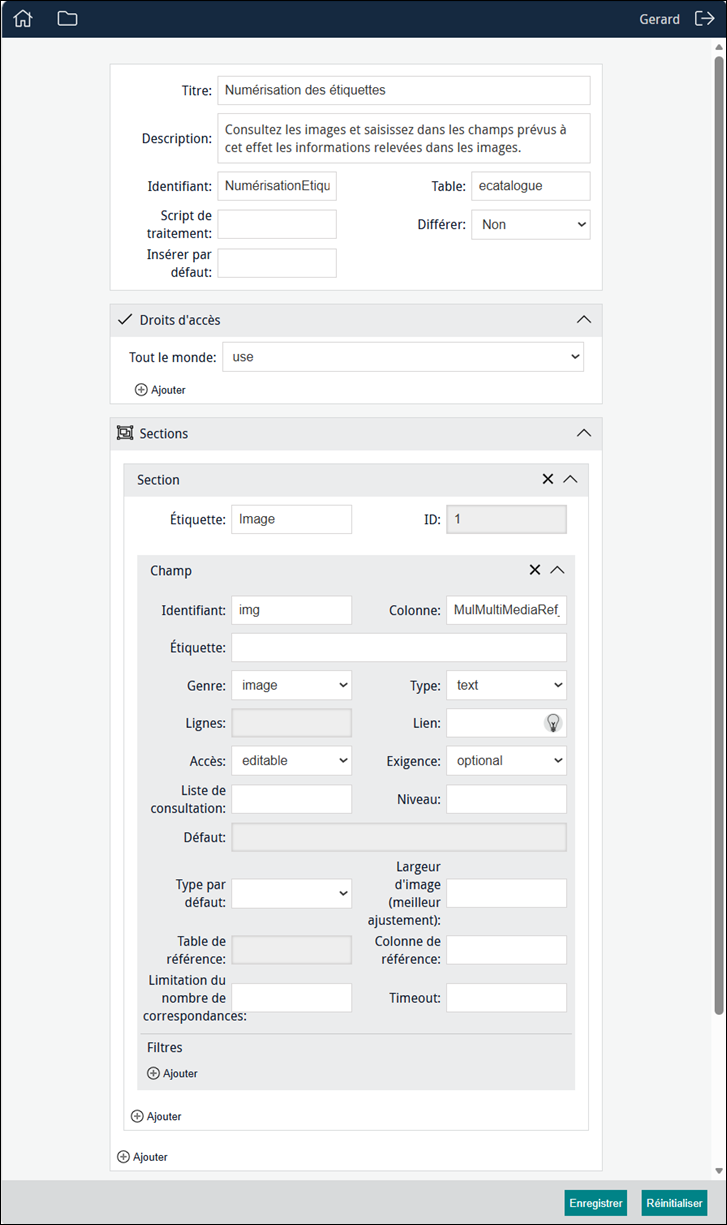Open the Exigence dropdown
The width and height of the screenshot is (727, 1225).
[506, 761]
